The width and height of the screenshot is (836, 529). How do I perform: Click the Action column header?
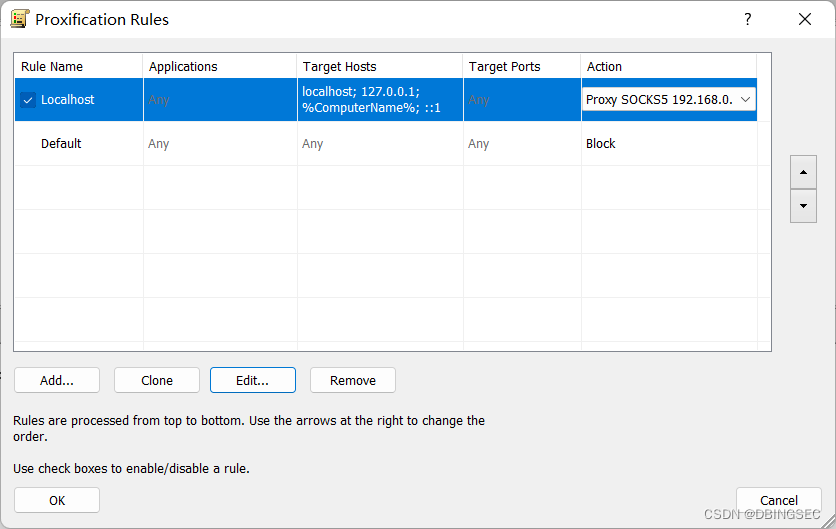(669, 67)
